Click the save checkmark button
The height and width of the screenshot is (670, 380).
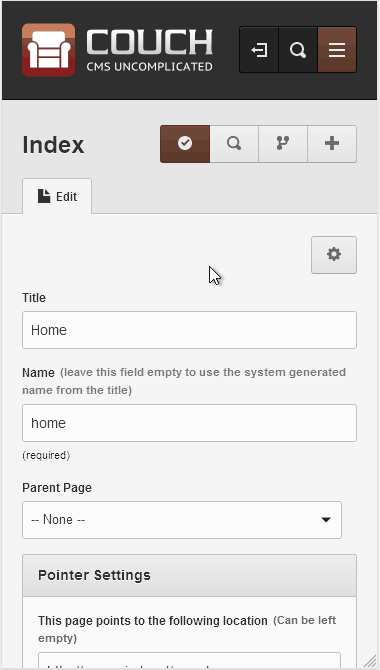[185, 144]
